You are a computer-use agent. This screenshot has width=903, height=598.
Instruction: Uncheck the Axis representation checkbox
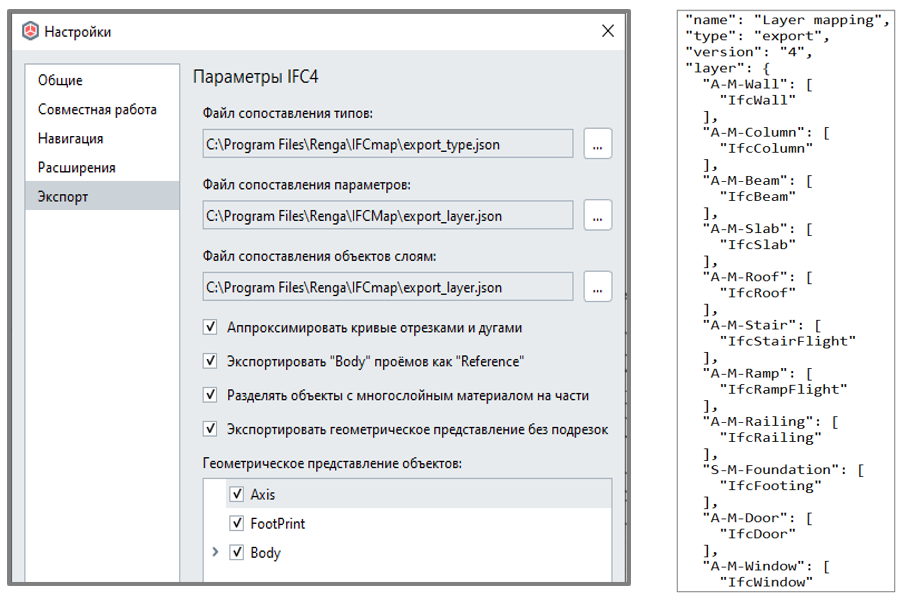[236, 494]
